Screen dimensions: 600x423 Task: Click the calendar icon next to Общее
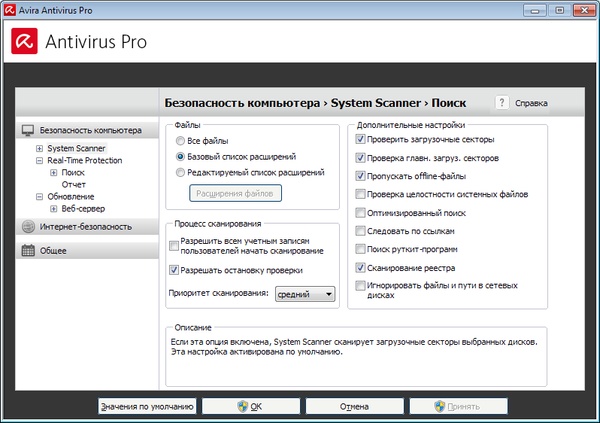coord(29,251)
